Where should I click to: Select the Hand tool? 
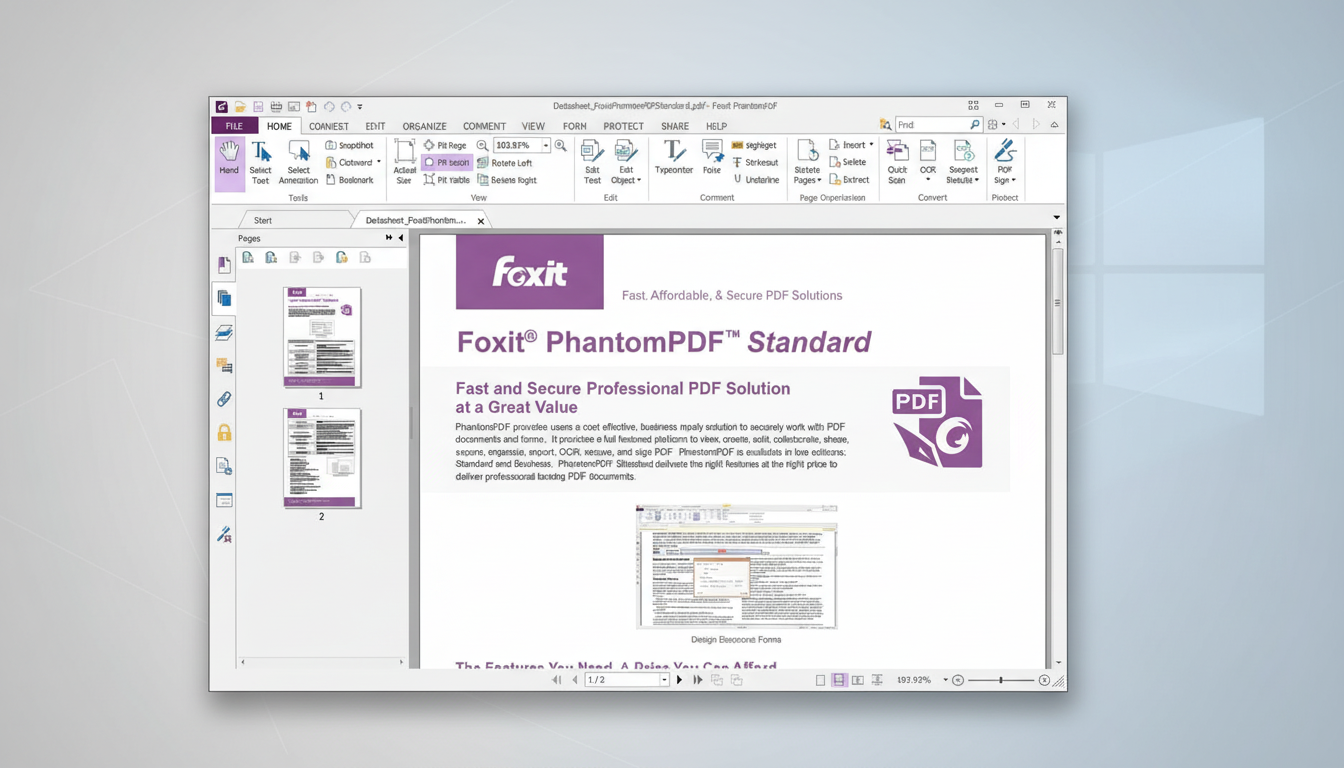pyautogui.click(x=228, y=163)
